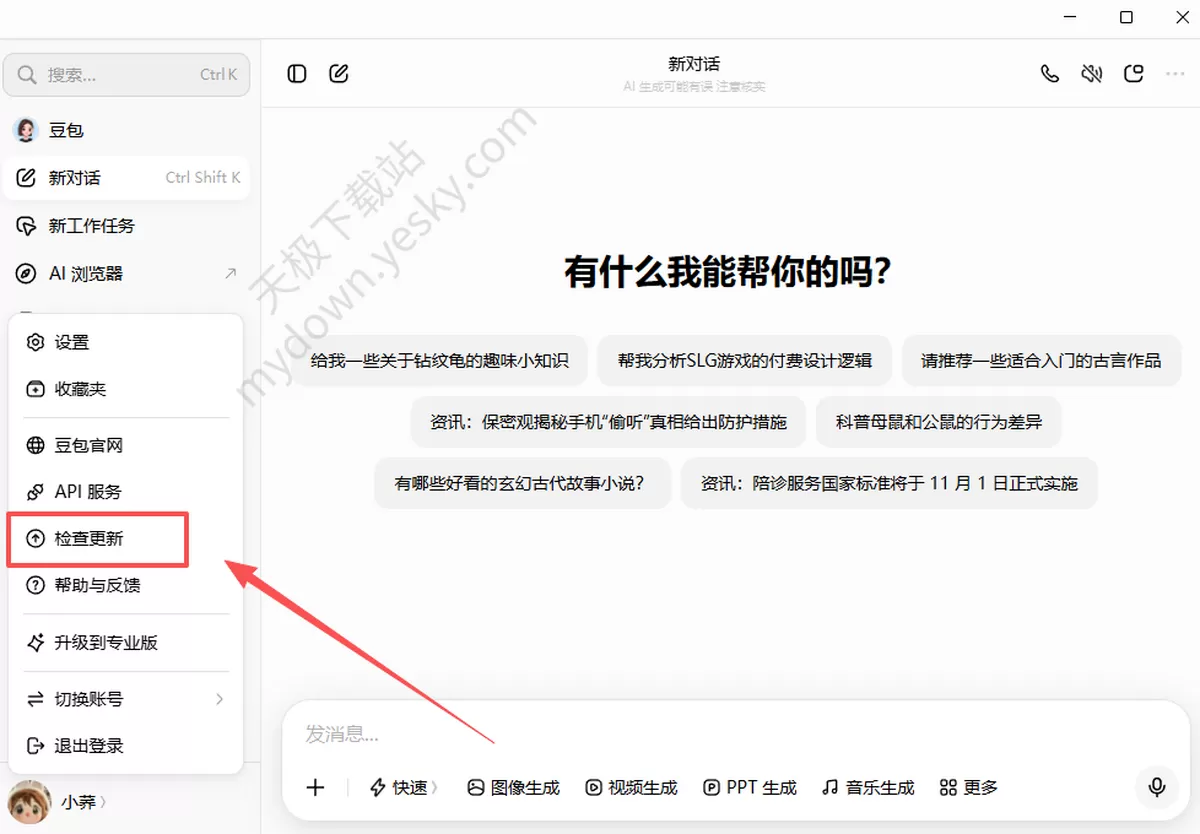The image size is (1200, 834).
Task: Click news suggestion about 手机偷听
Action: (x=608, y=422)
